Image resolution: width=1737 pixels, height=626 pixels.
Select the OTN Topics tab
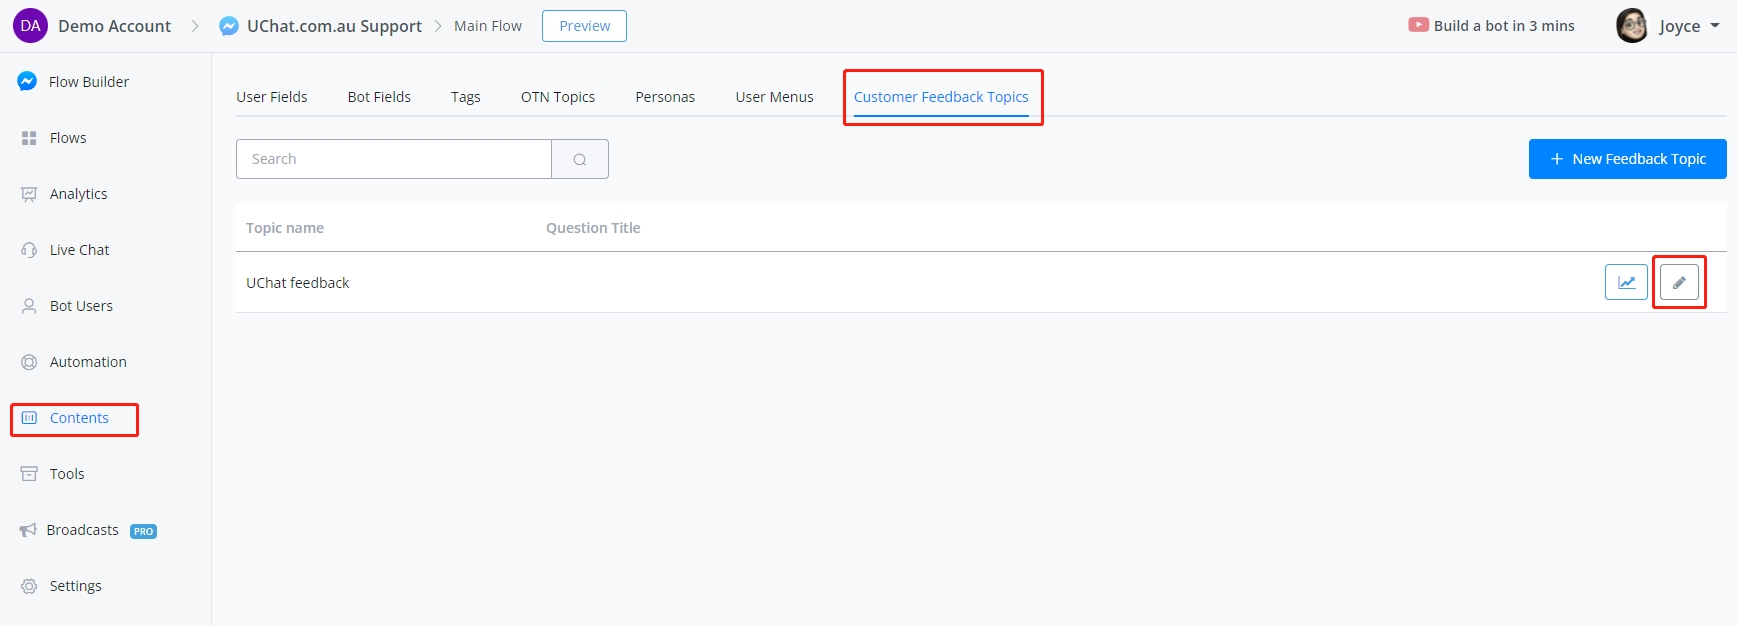pos(557,97)
